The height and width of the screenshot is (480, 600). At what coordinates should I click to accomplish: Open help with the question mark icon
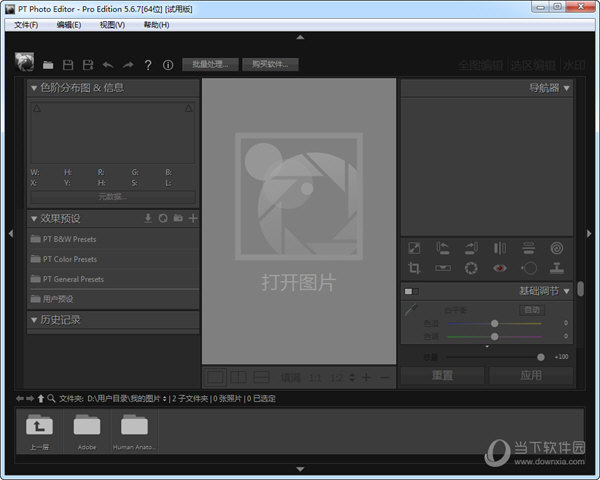148,65
